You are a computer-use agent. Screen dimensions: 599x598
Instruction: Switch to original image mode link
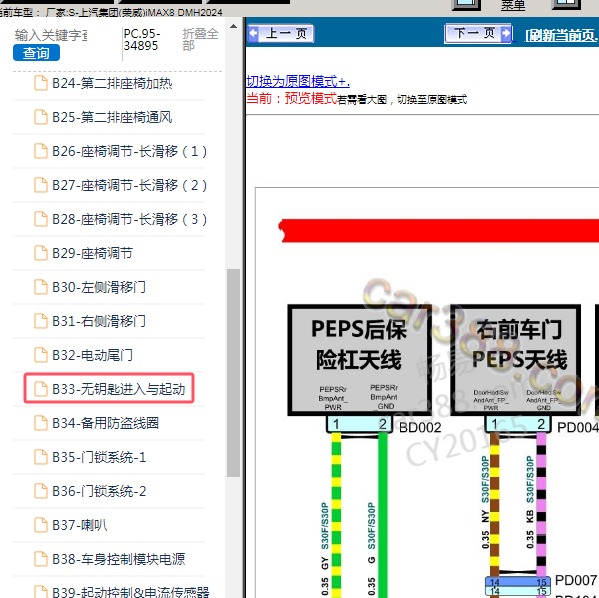click(298, 81)
